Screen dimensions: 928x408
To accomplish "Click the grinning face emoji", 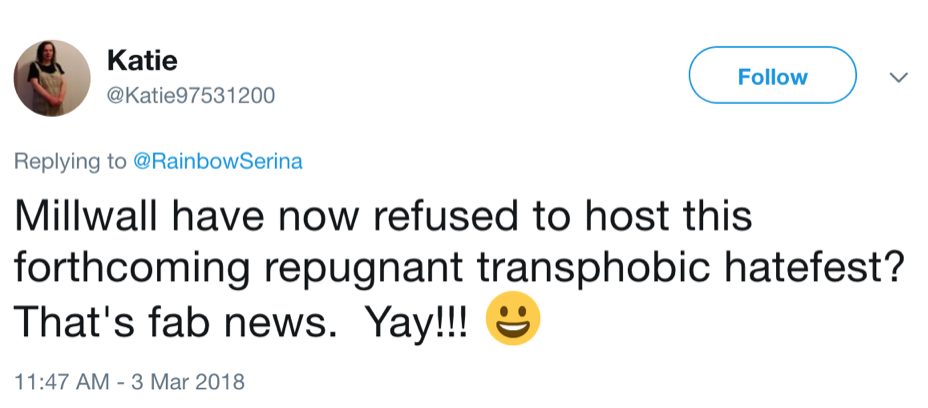I will click(512, 322).
